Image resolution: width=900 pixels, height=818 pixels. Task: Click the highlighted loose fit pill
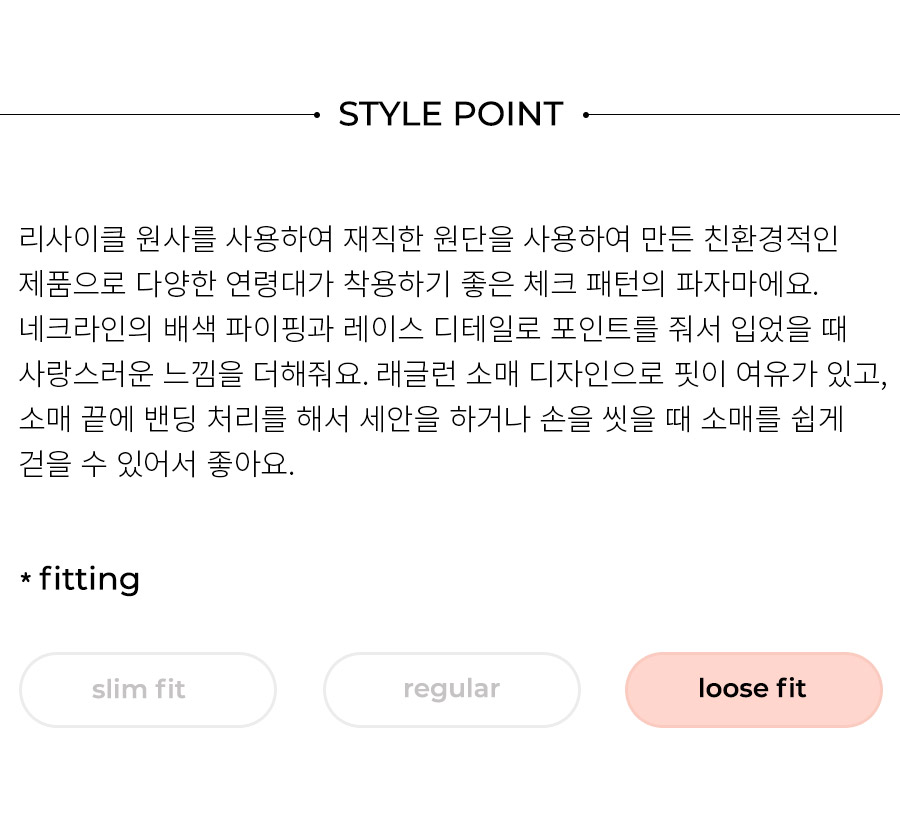coord(754,689)
